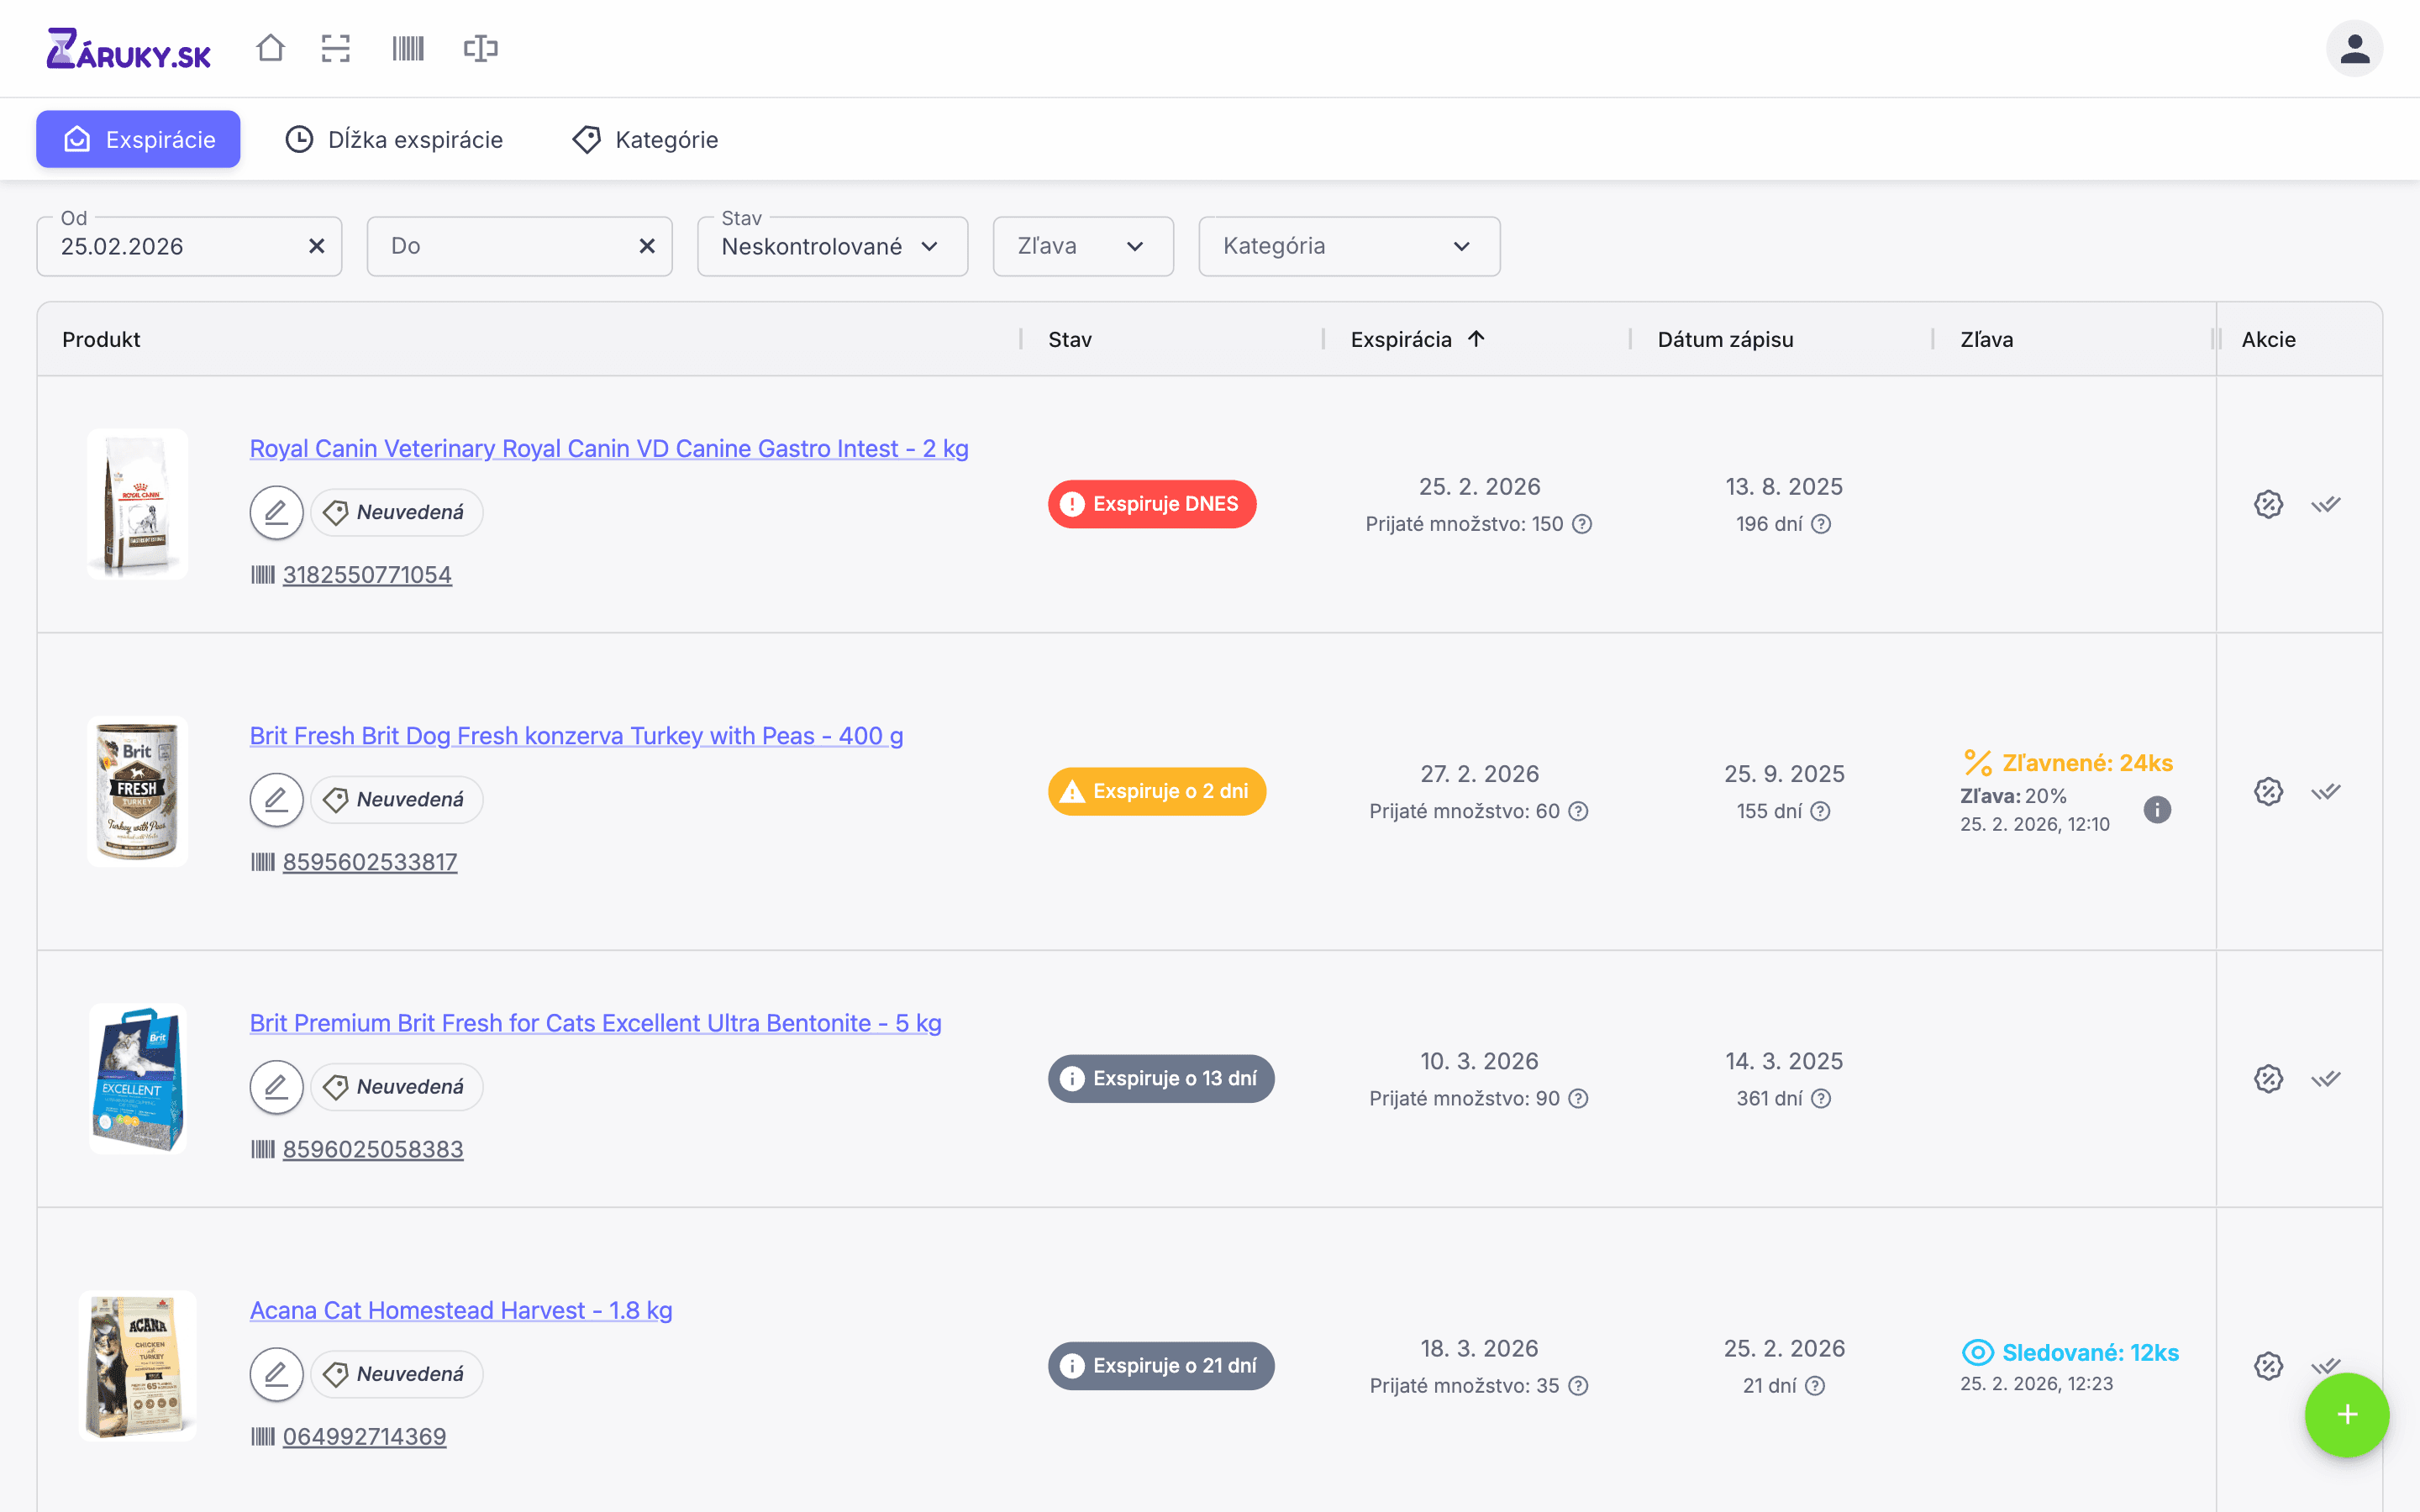Mark Acana Cat row as checked
Screen dimensions: 2420x1512
2326,1365
